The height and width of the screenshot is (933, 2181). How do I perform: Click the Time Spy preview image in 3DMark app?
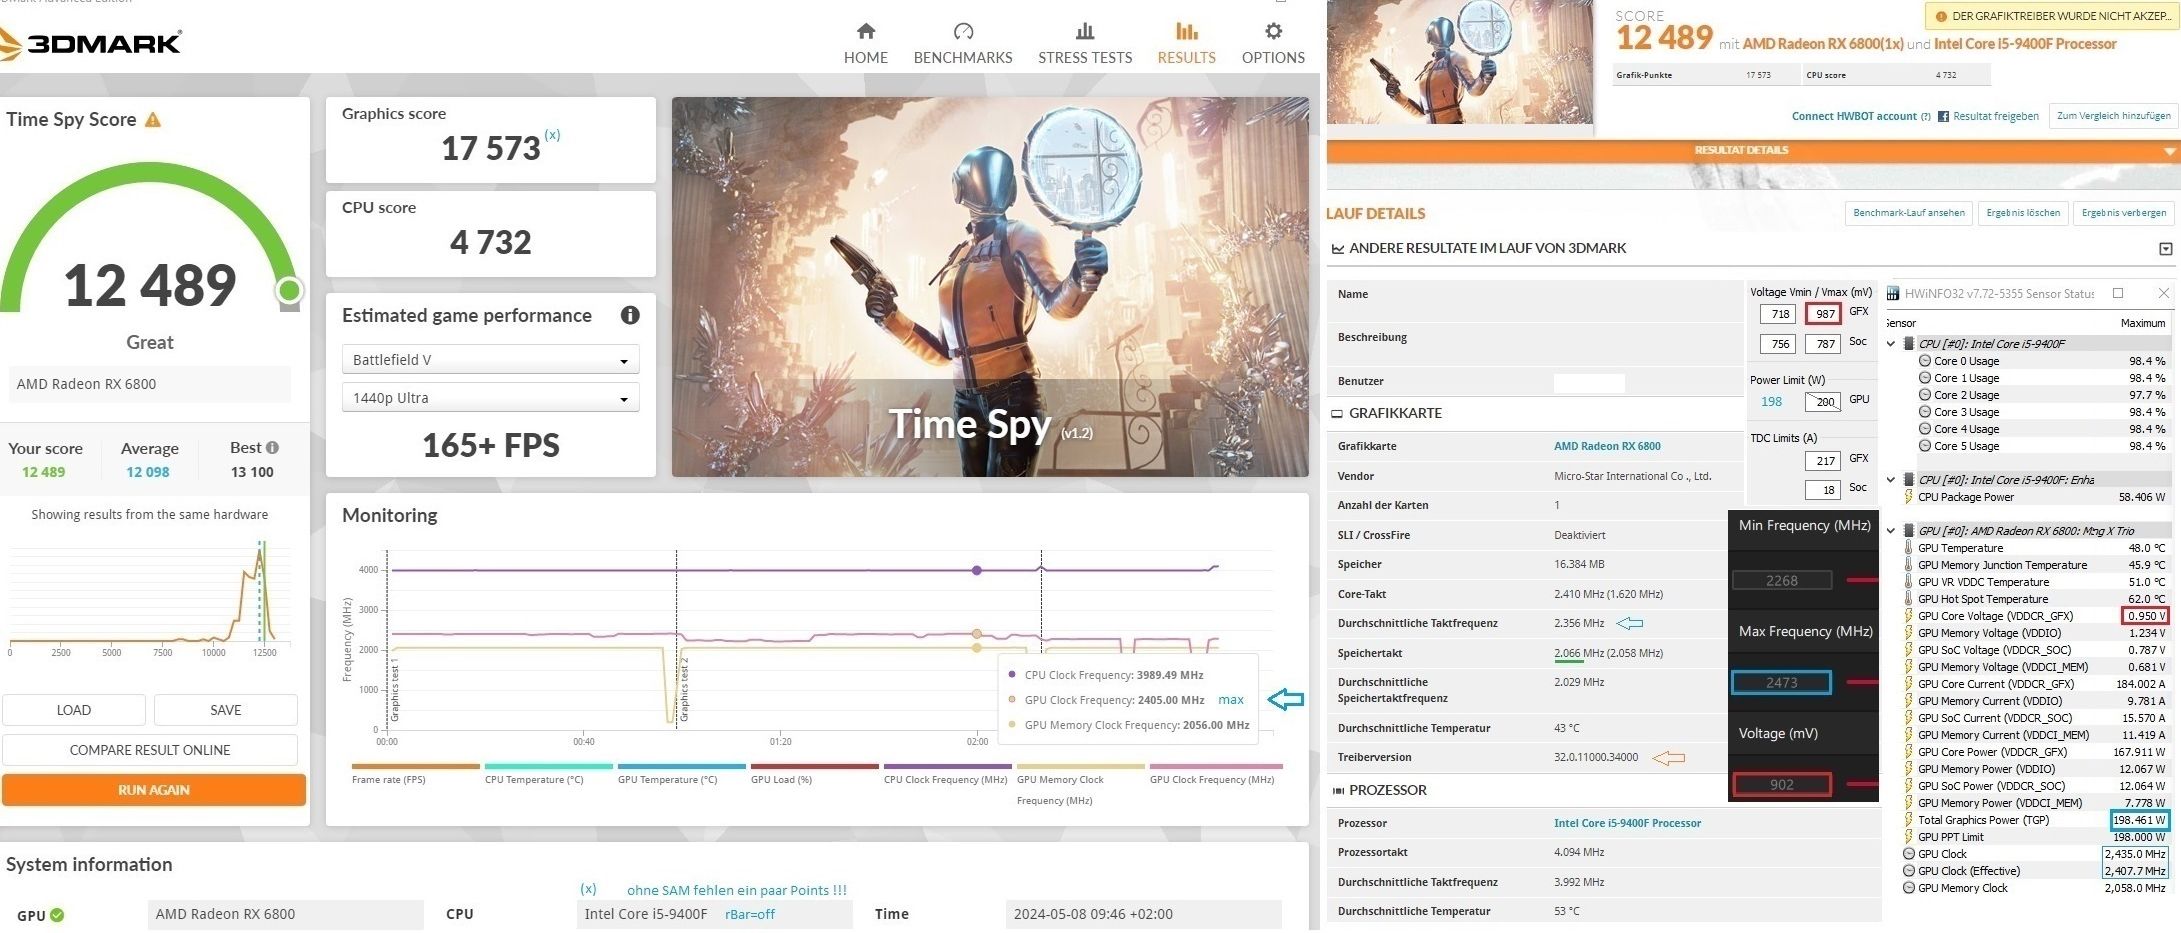click(990, 287)
